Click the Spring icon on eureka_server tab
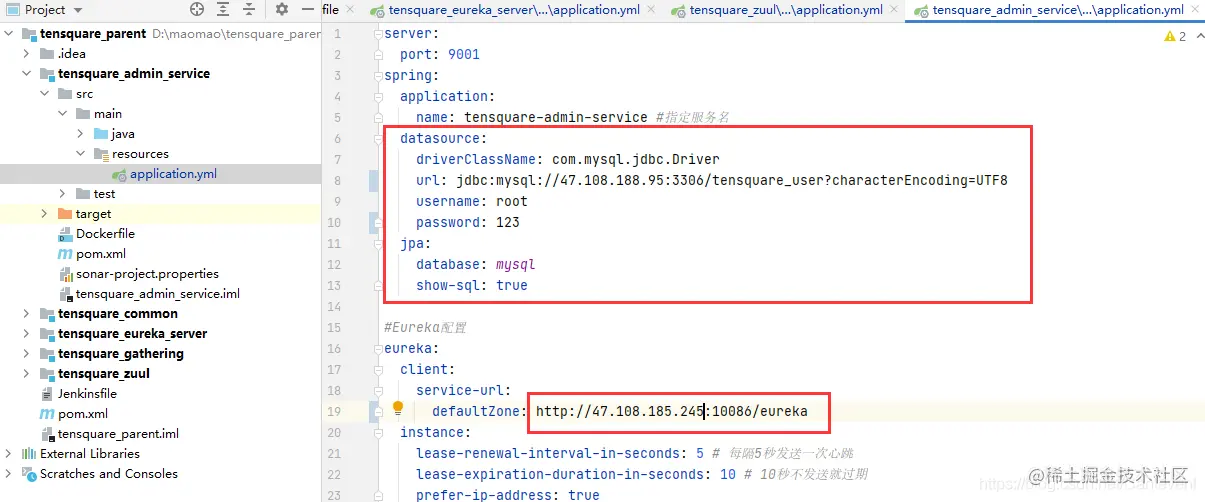 (377, 11)
